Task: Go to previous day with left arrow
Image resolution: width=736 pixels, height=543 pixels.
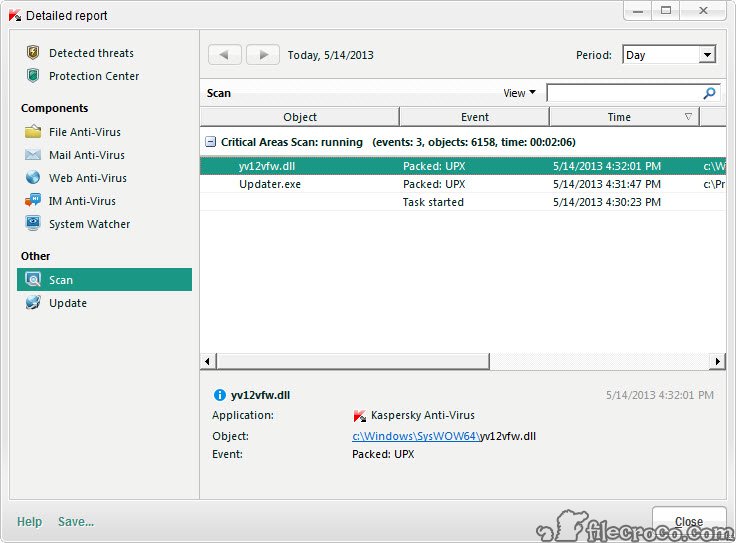Action: 225,55
